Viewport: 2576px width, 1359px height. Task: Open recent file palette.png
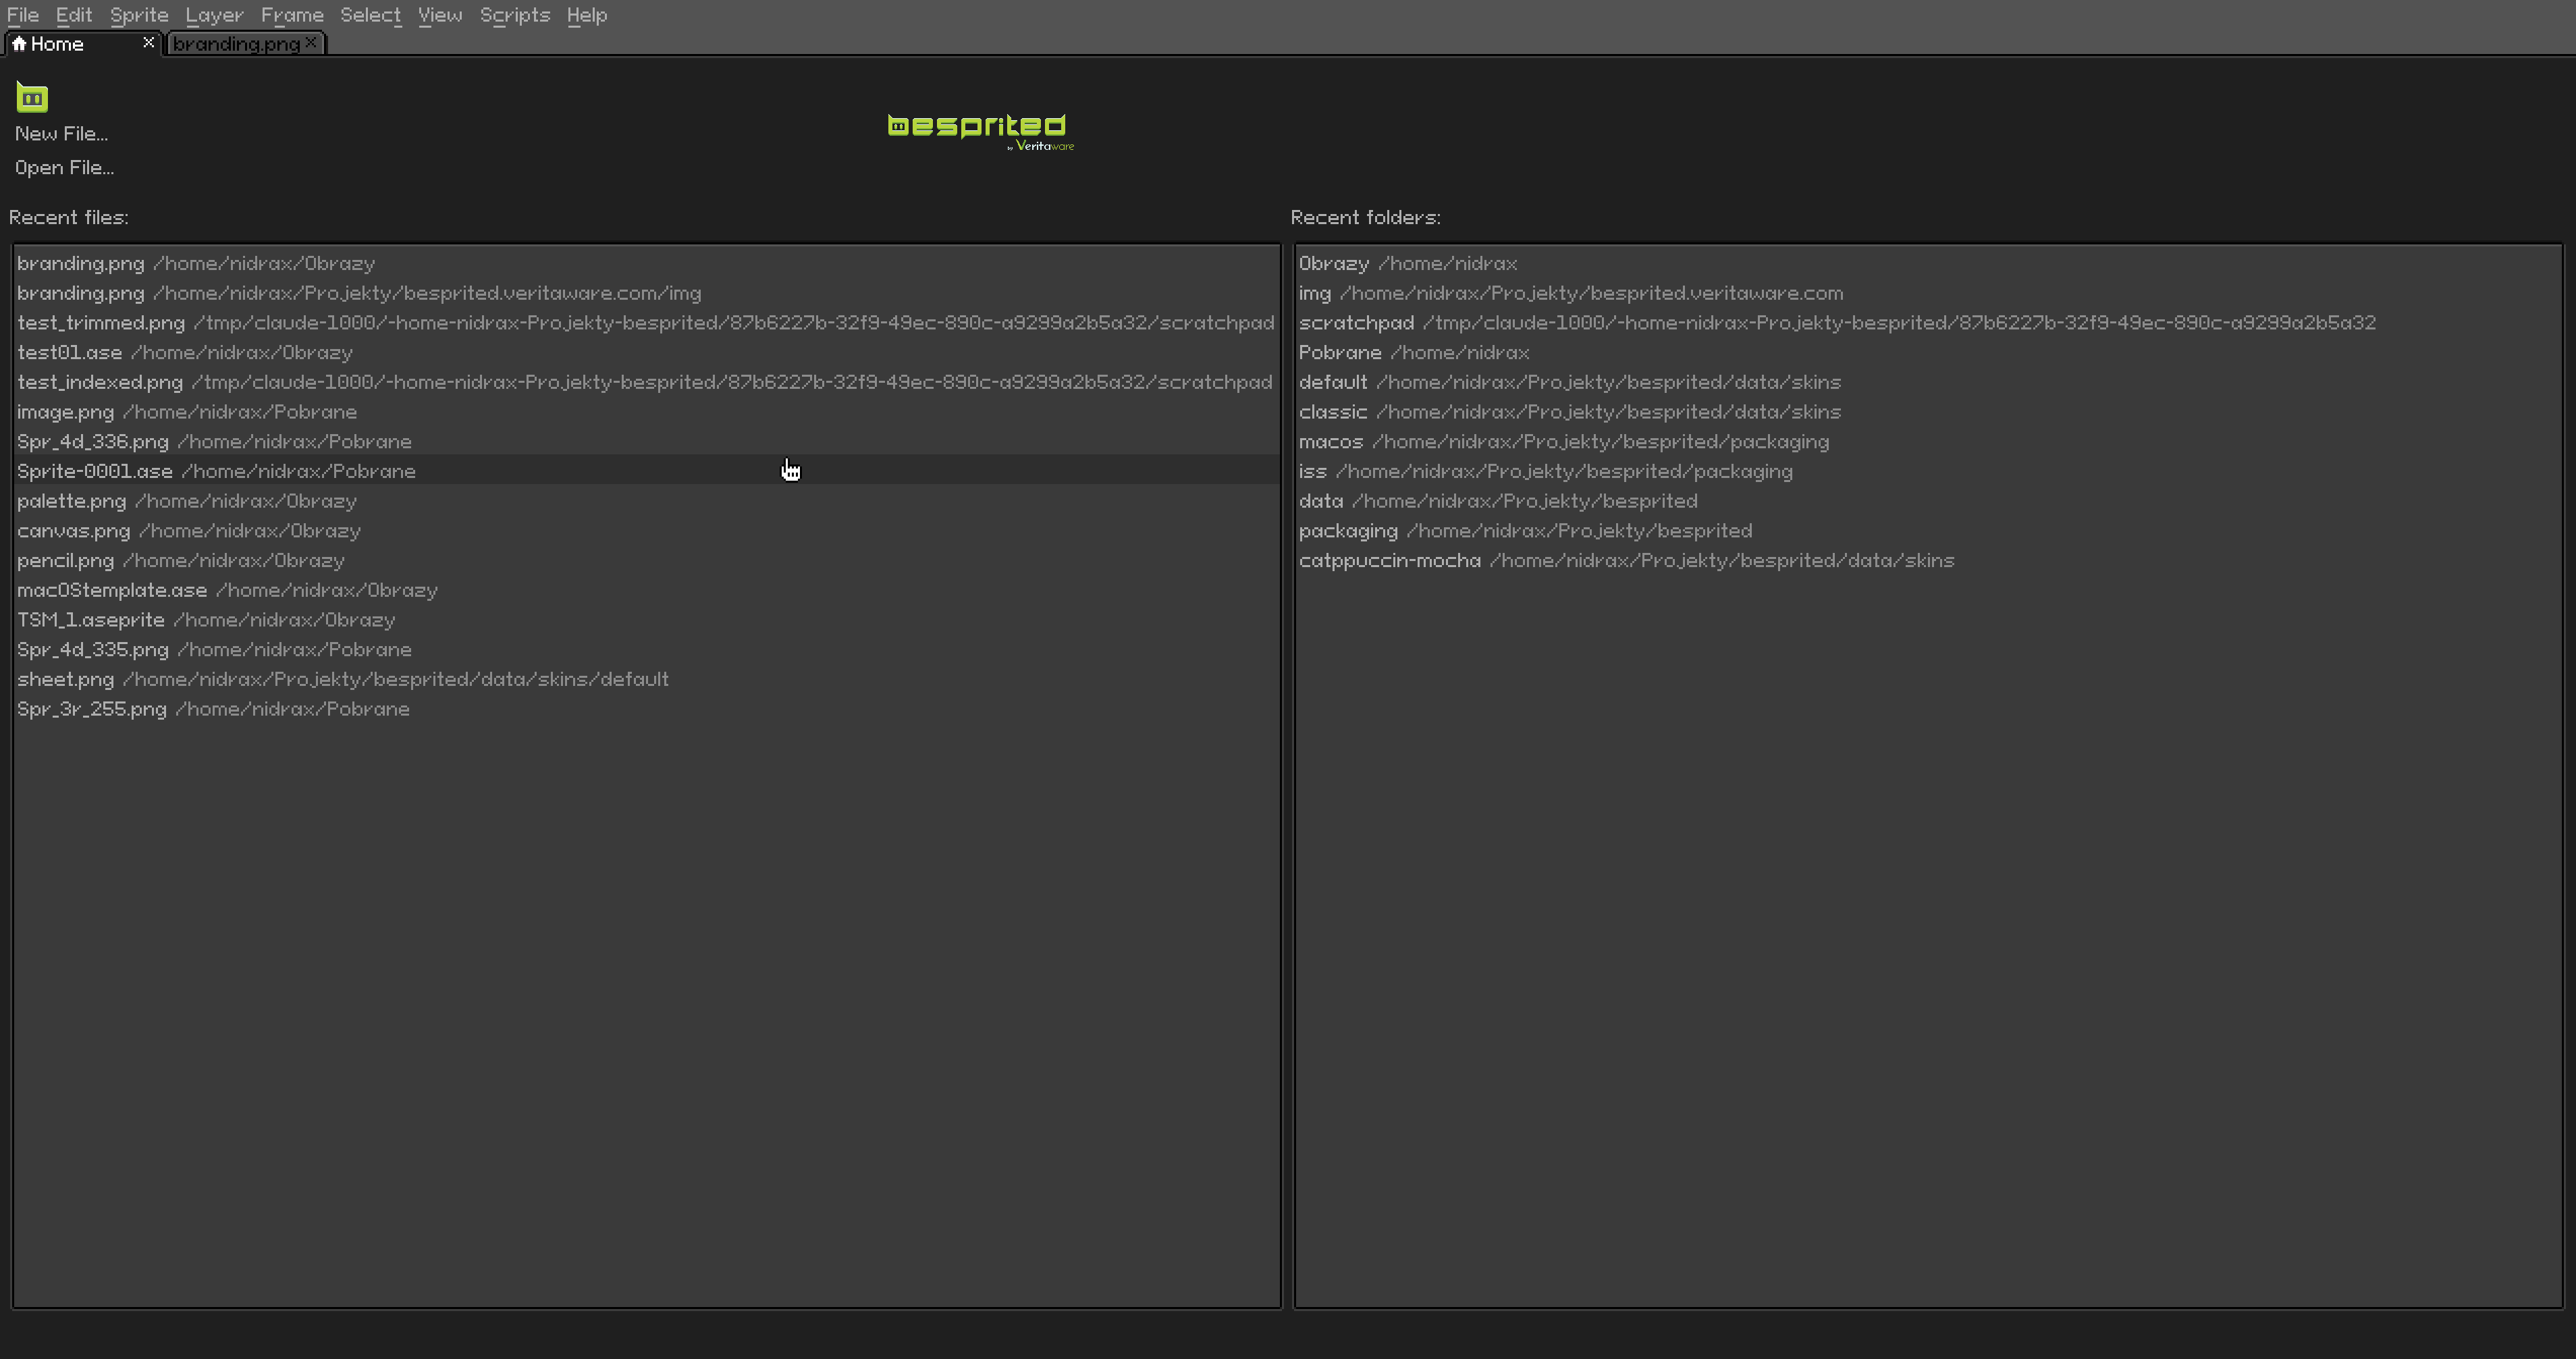pos(646,501)
